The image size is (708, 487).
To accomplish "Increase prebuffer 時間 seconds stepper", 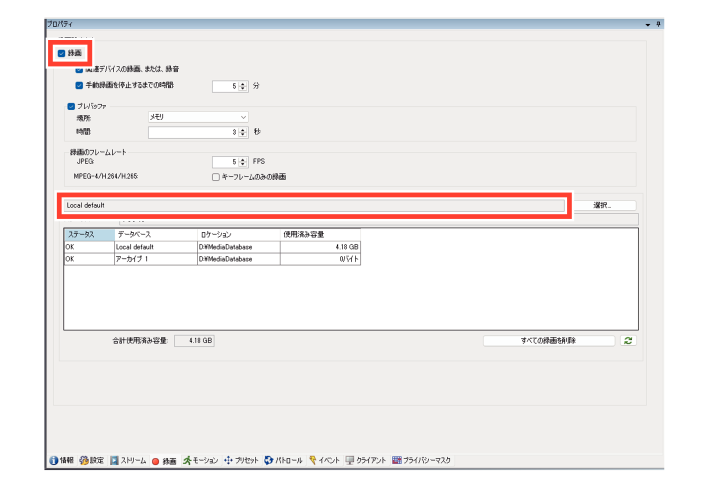I will tap(243, 130).
